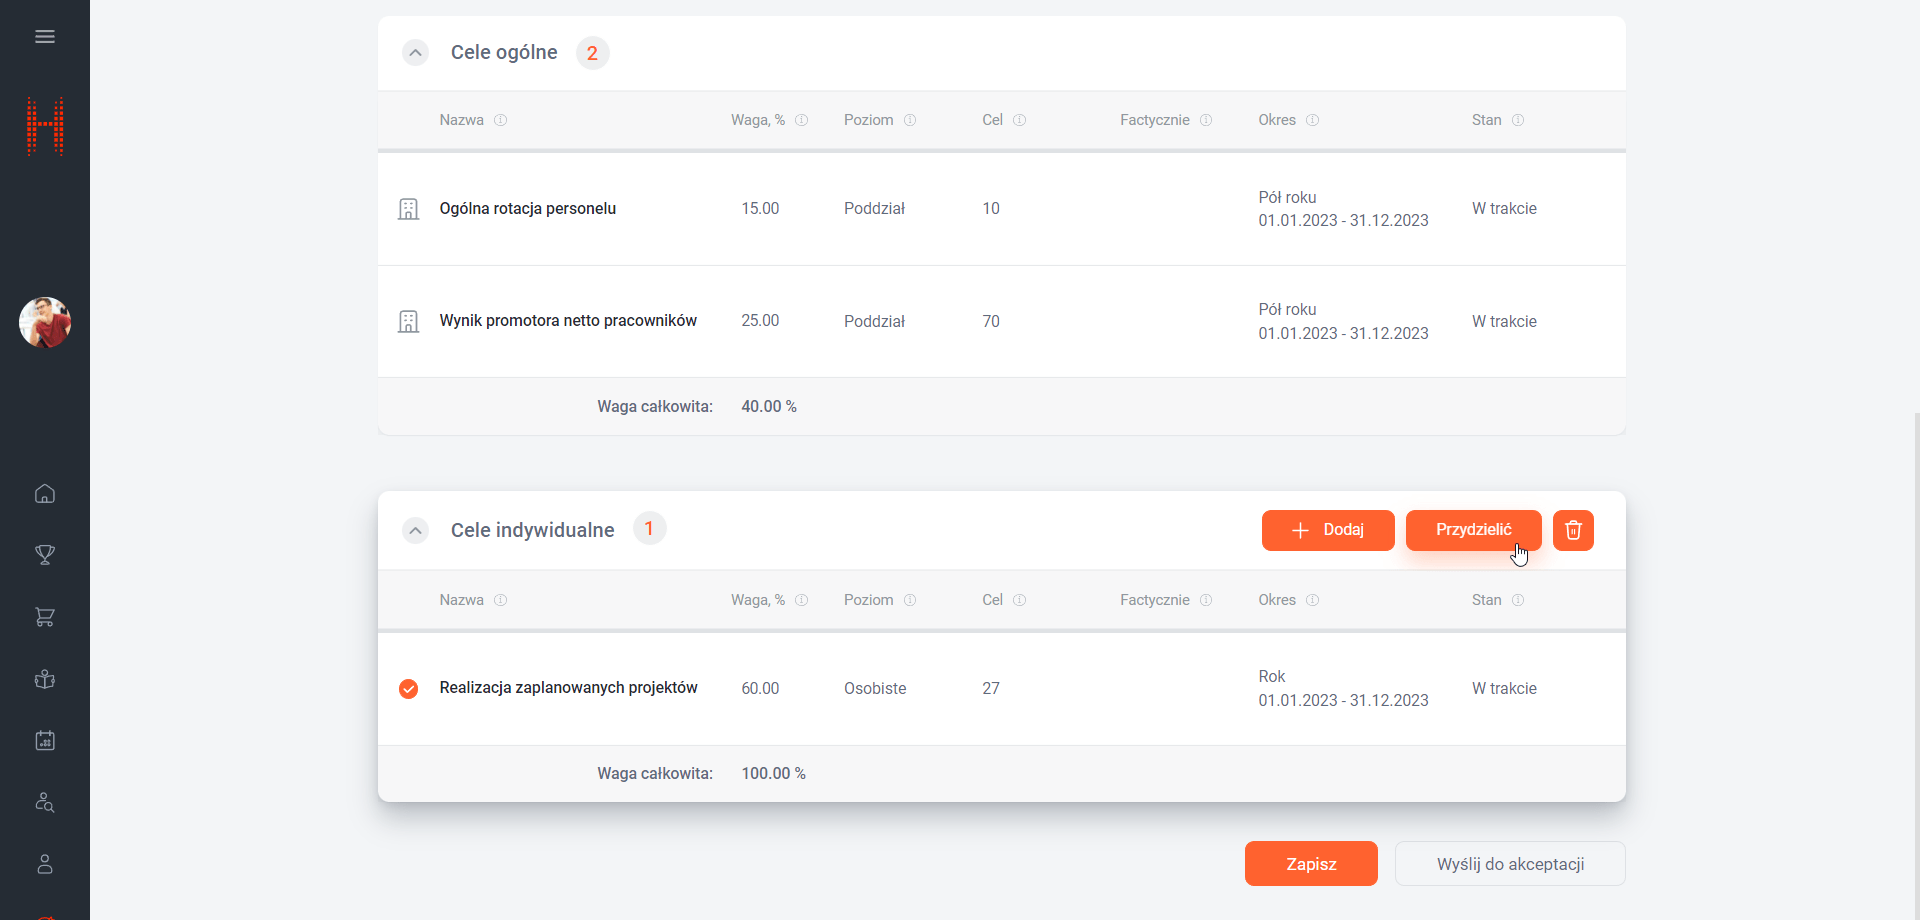Image resolution: width=1920 pixels, height=920 pixels.
Task: Open the people search sidebar icon
Action: tap(45, 803)
